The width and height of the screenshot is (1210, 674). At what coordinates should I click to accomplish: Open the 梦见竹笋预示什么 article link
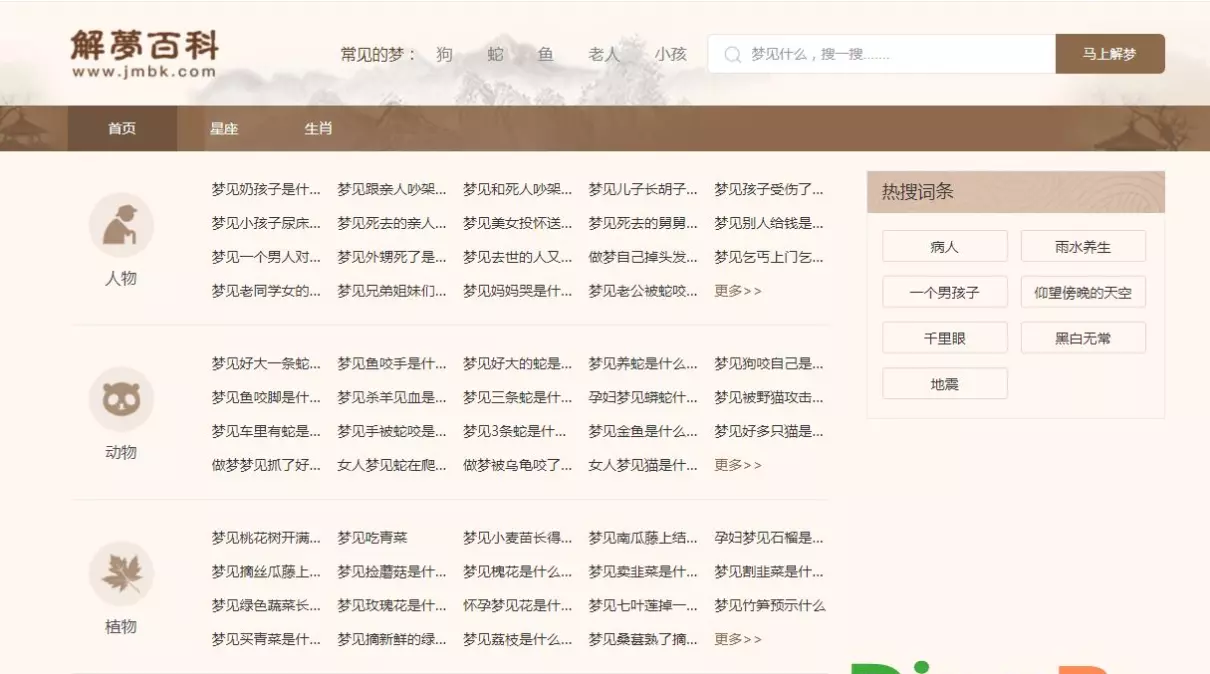pos(769,605)
